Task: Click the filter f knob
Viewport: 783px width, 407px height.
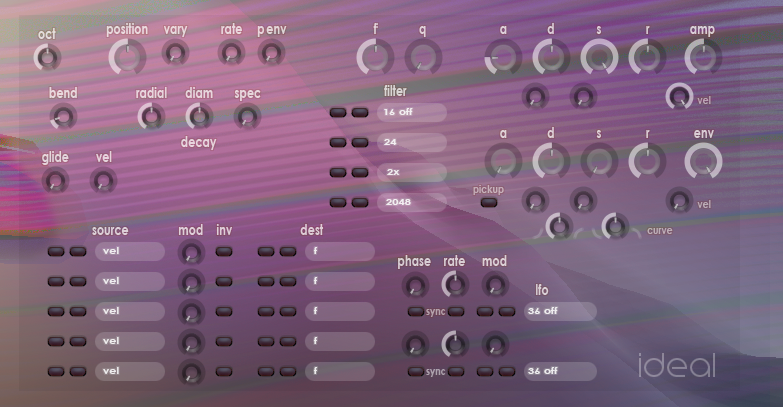Action: pyautogui.click(x=375, y=56)
